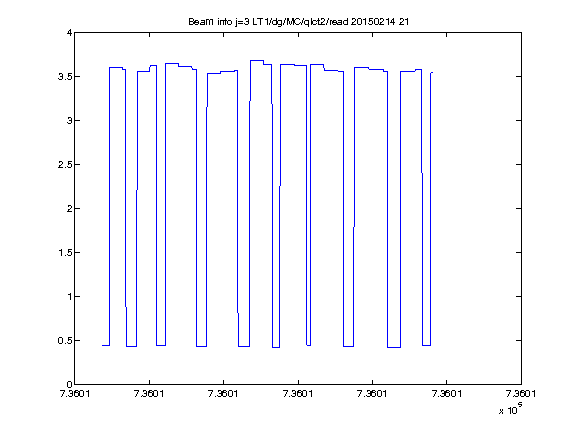Screen dimensions: 576x432
Task: Click the x 10^5 axis exponent label
Action: tap(511, 408)
